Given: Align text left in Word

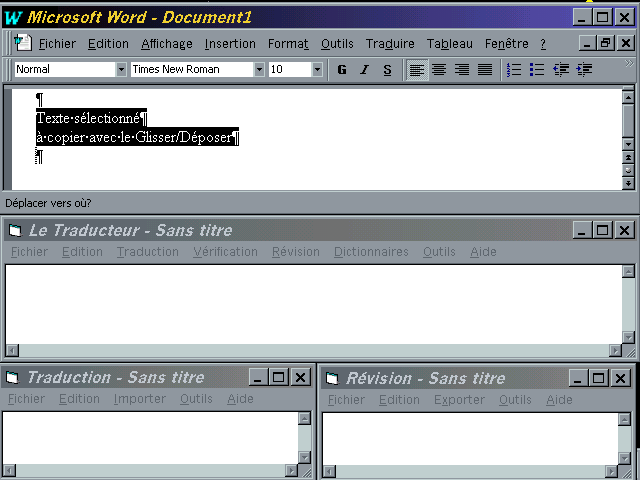Looking at the screenshot, I should [417, 70].
